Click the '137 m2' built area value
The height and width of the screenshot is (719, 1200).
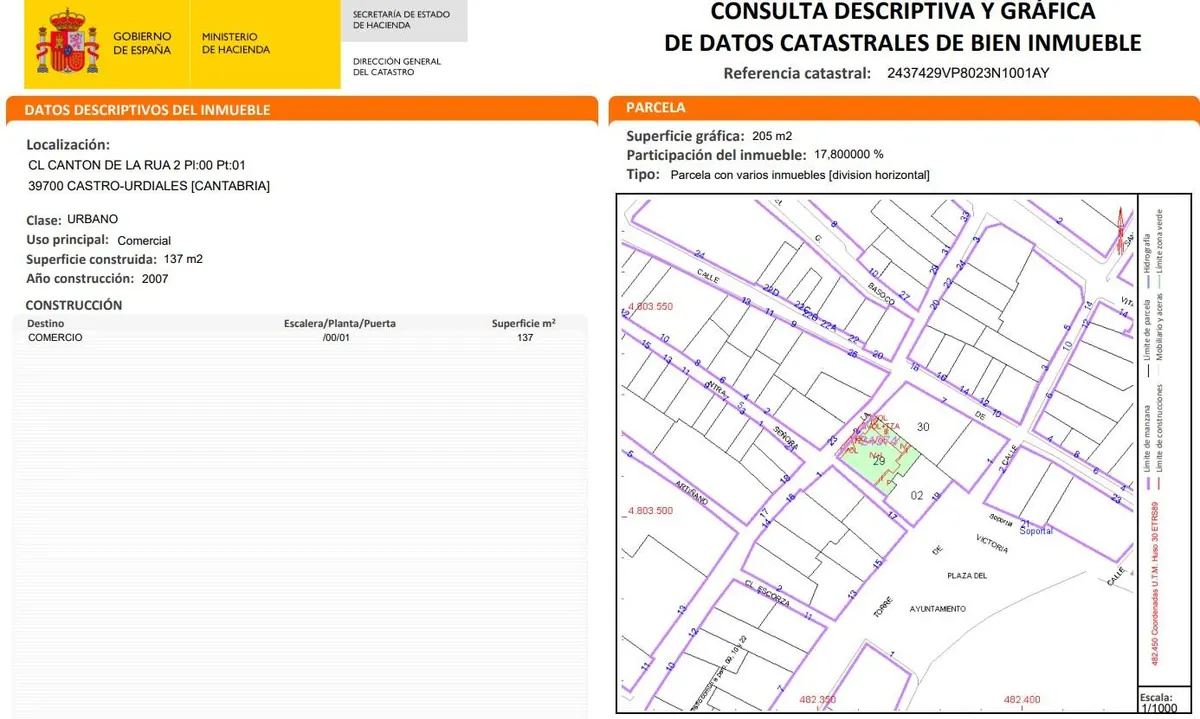click(183, 259)
